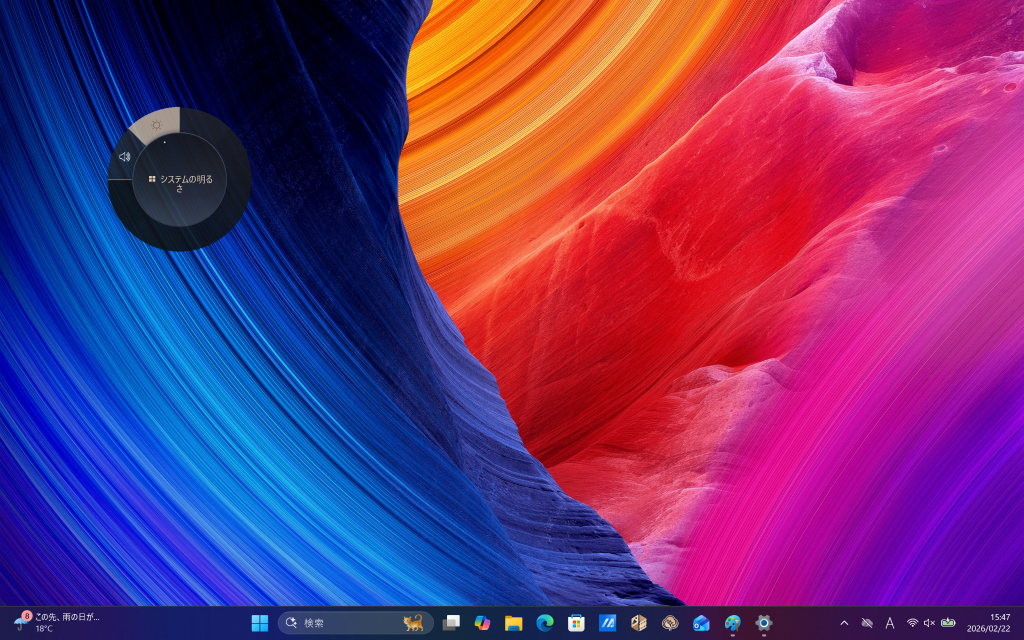
Task: Click the cat image in search box
Action: tap(413, 623)
